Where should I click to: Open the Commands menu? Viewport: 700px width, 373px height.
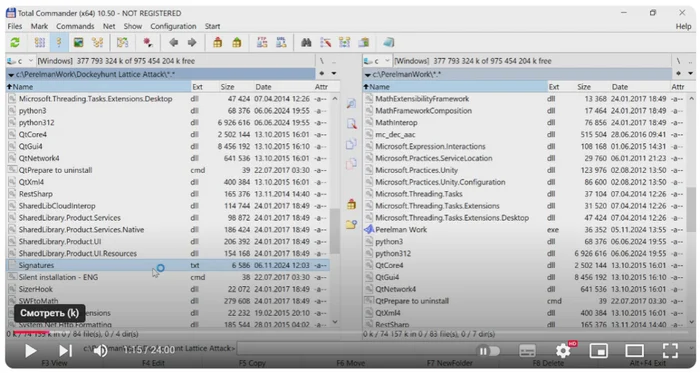point(75,26)
